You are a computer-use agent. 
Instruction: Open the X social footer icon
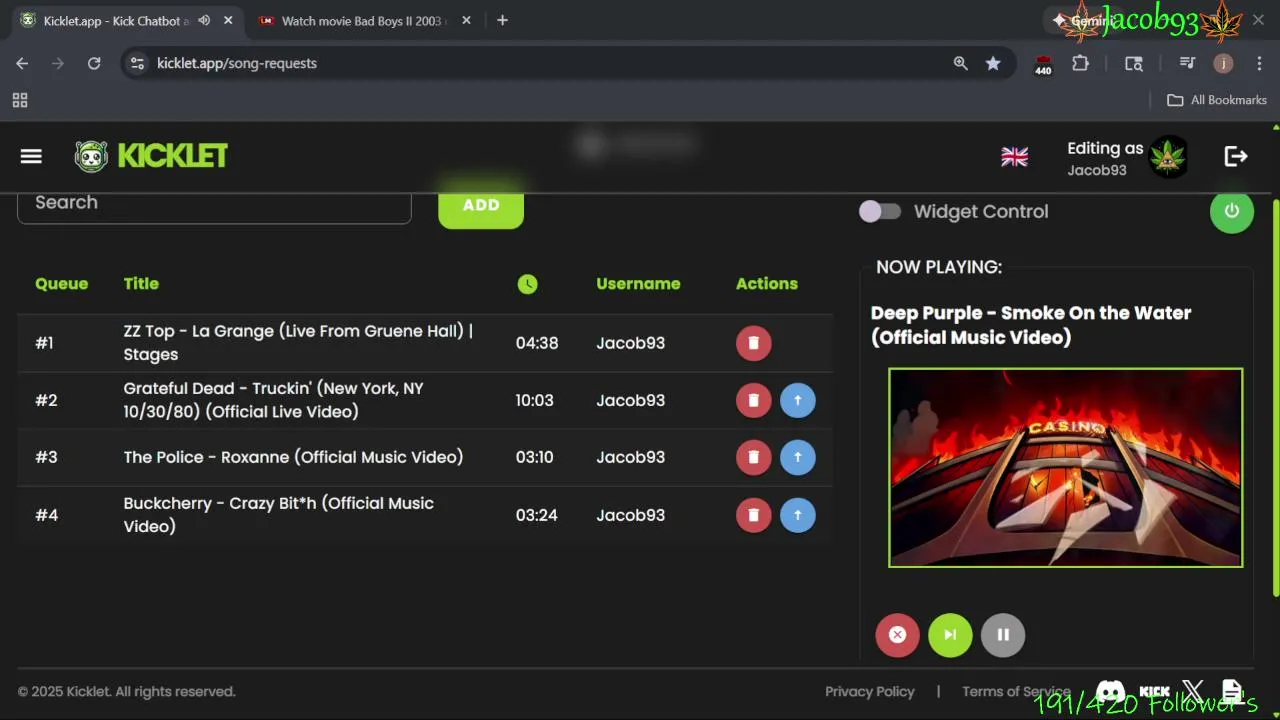click(1193, 691)
